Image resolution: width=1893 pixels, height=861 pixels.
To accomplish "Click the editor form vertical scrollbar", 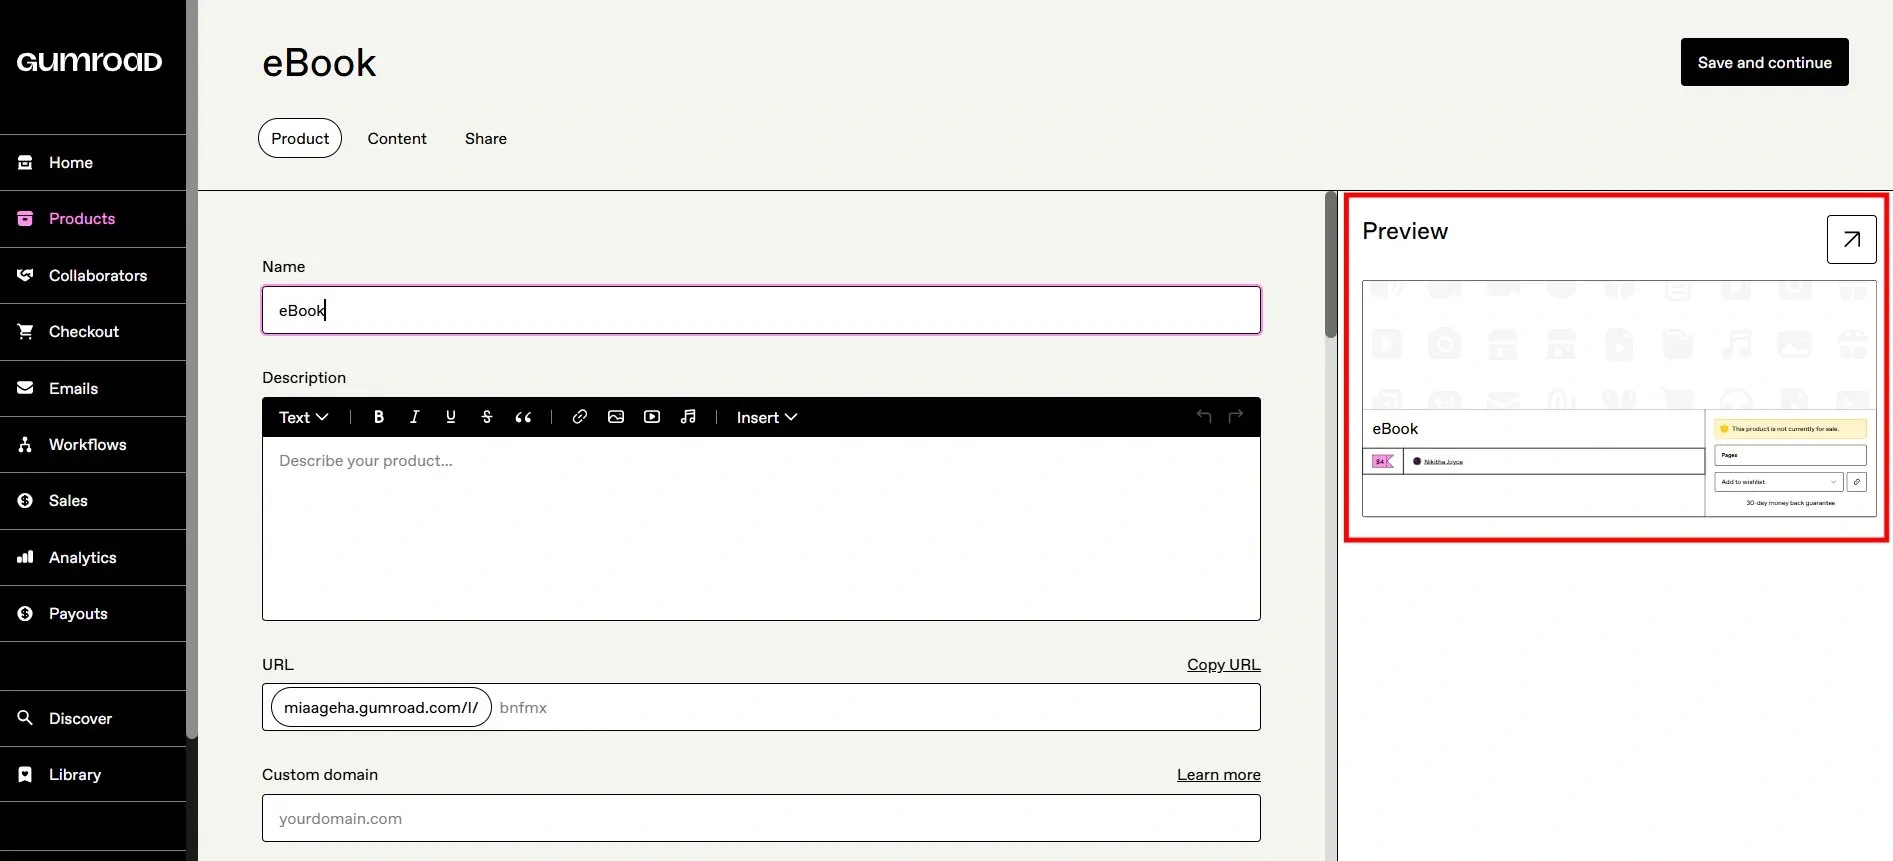I will coord(1330,265).
